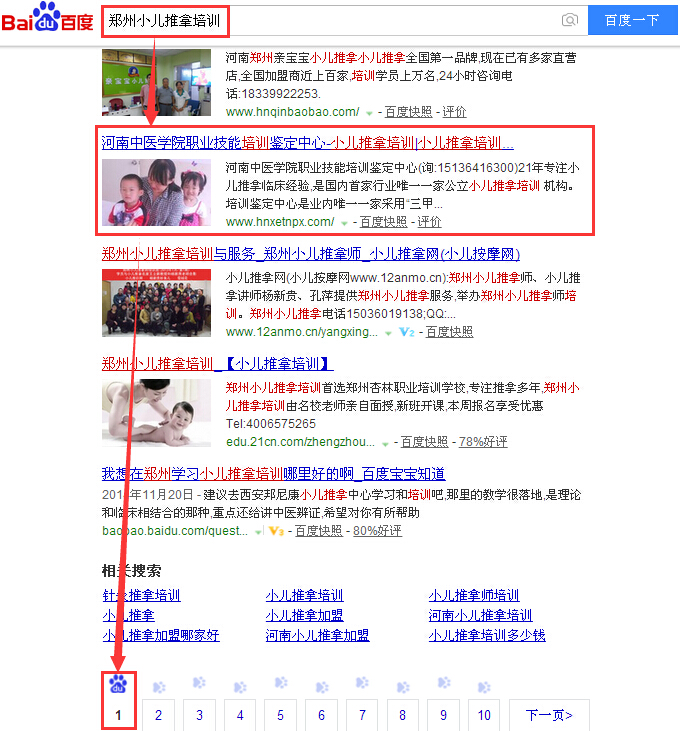Expand dropdown arrow next to www.12anmo.cn
680x731 pixels.
[388, 333]
